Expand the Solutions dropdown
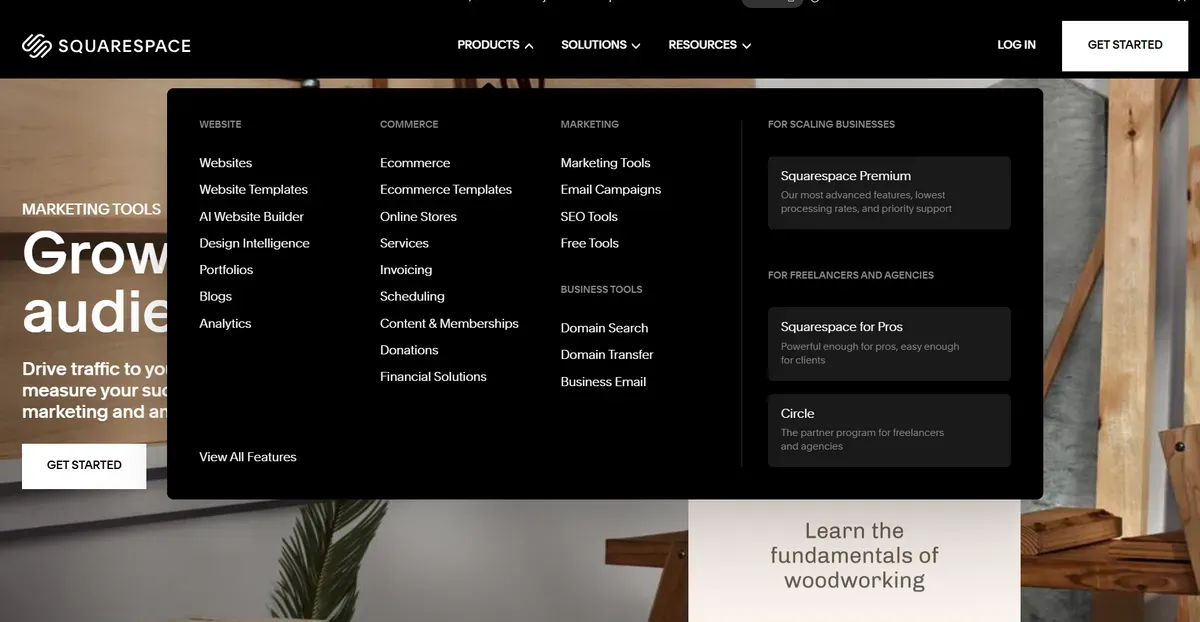1200x622 pixels. [x=601, y=45]
